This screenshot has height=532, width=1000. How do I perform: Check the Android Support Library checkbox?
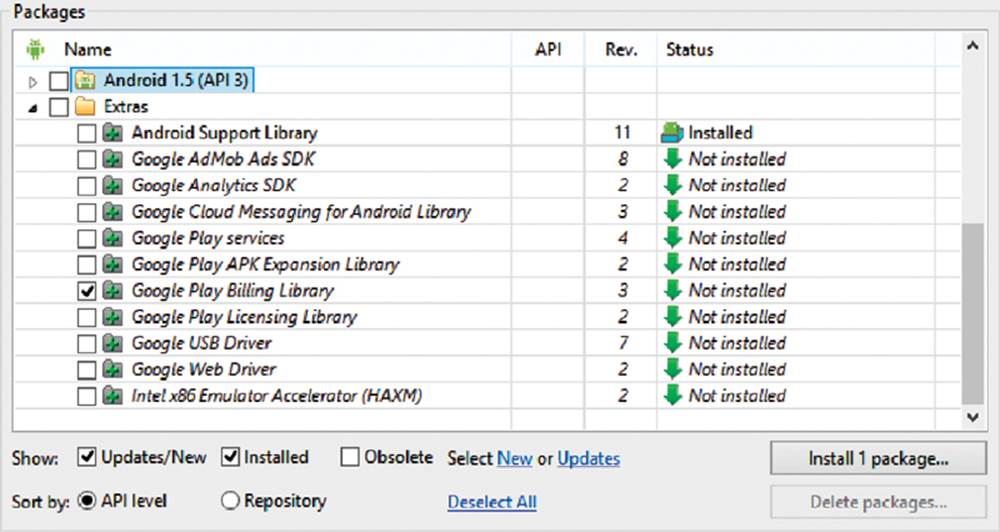[x=86, y=133]
